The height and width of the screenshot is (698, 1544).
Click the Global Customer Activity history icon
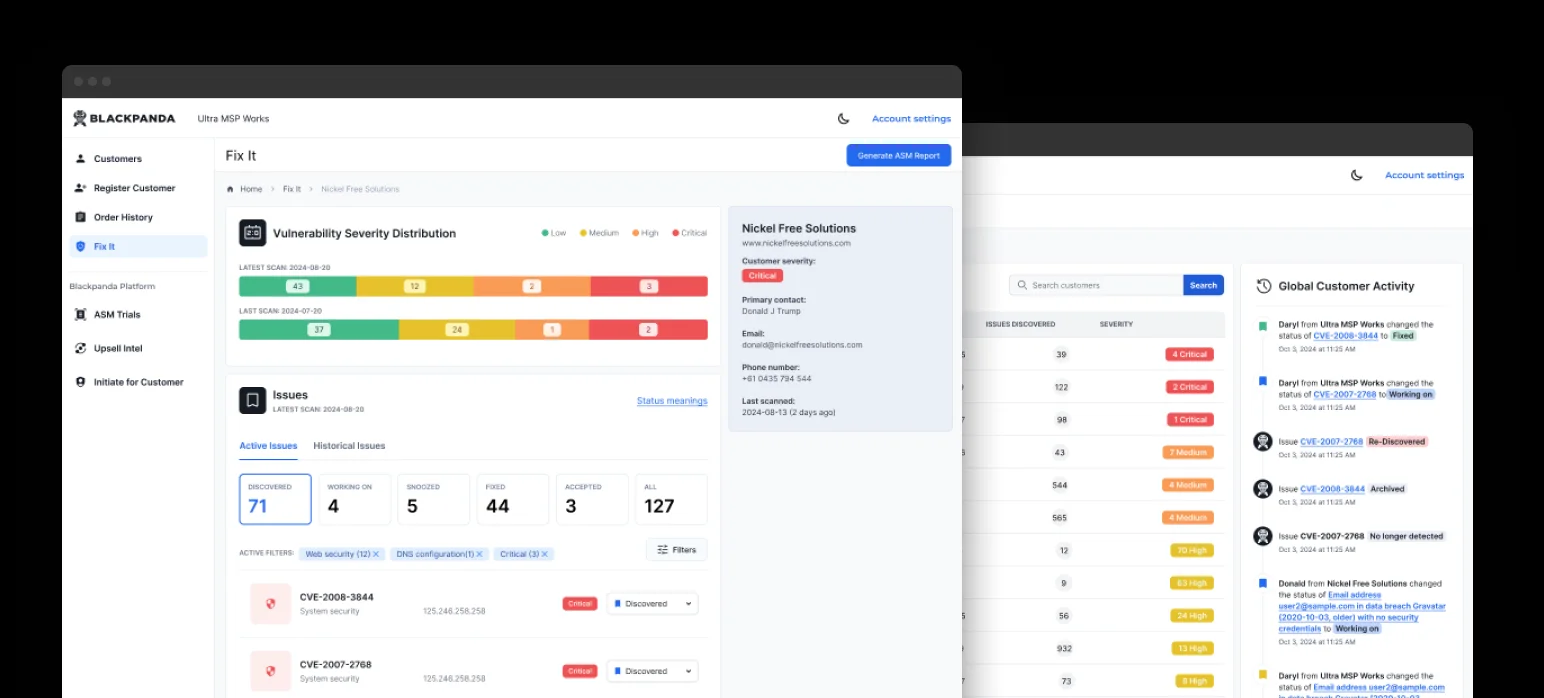coord(1264,286)
